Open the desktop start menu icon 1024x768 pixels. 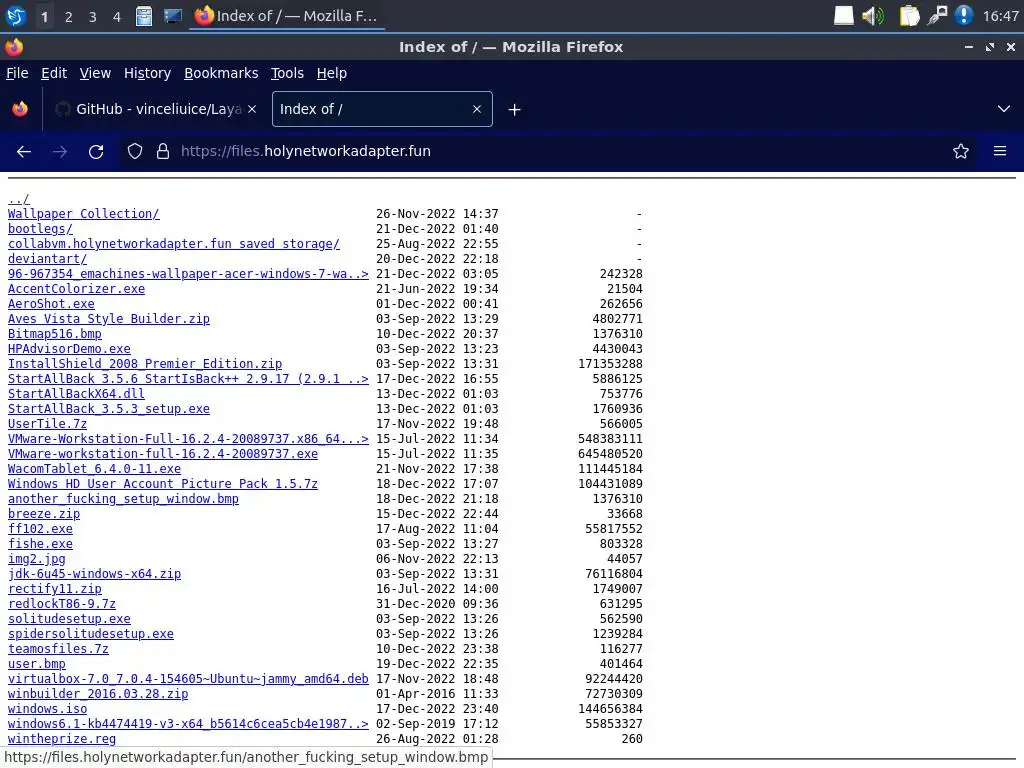coord(16,16)
